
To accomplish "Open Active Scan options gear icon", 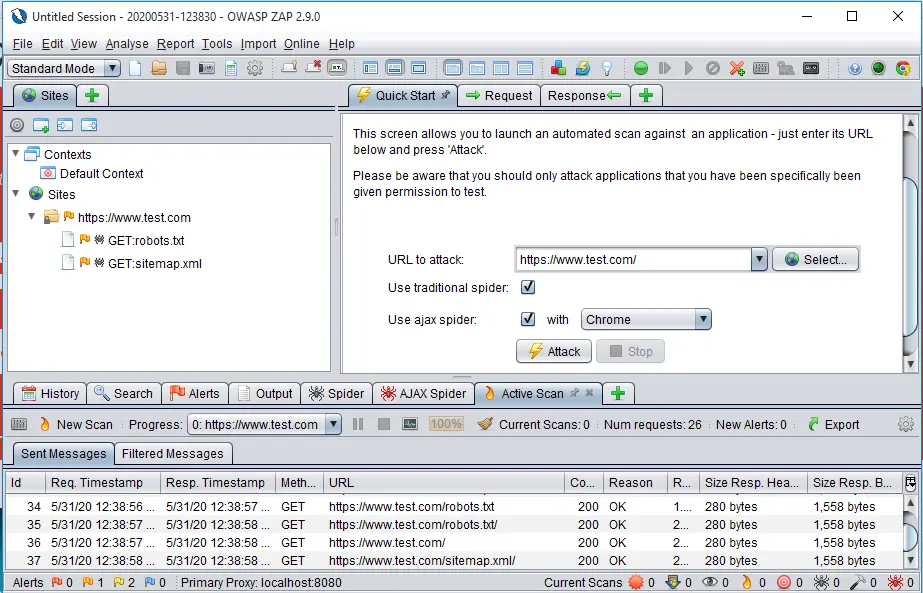I will pos(906,424).
